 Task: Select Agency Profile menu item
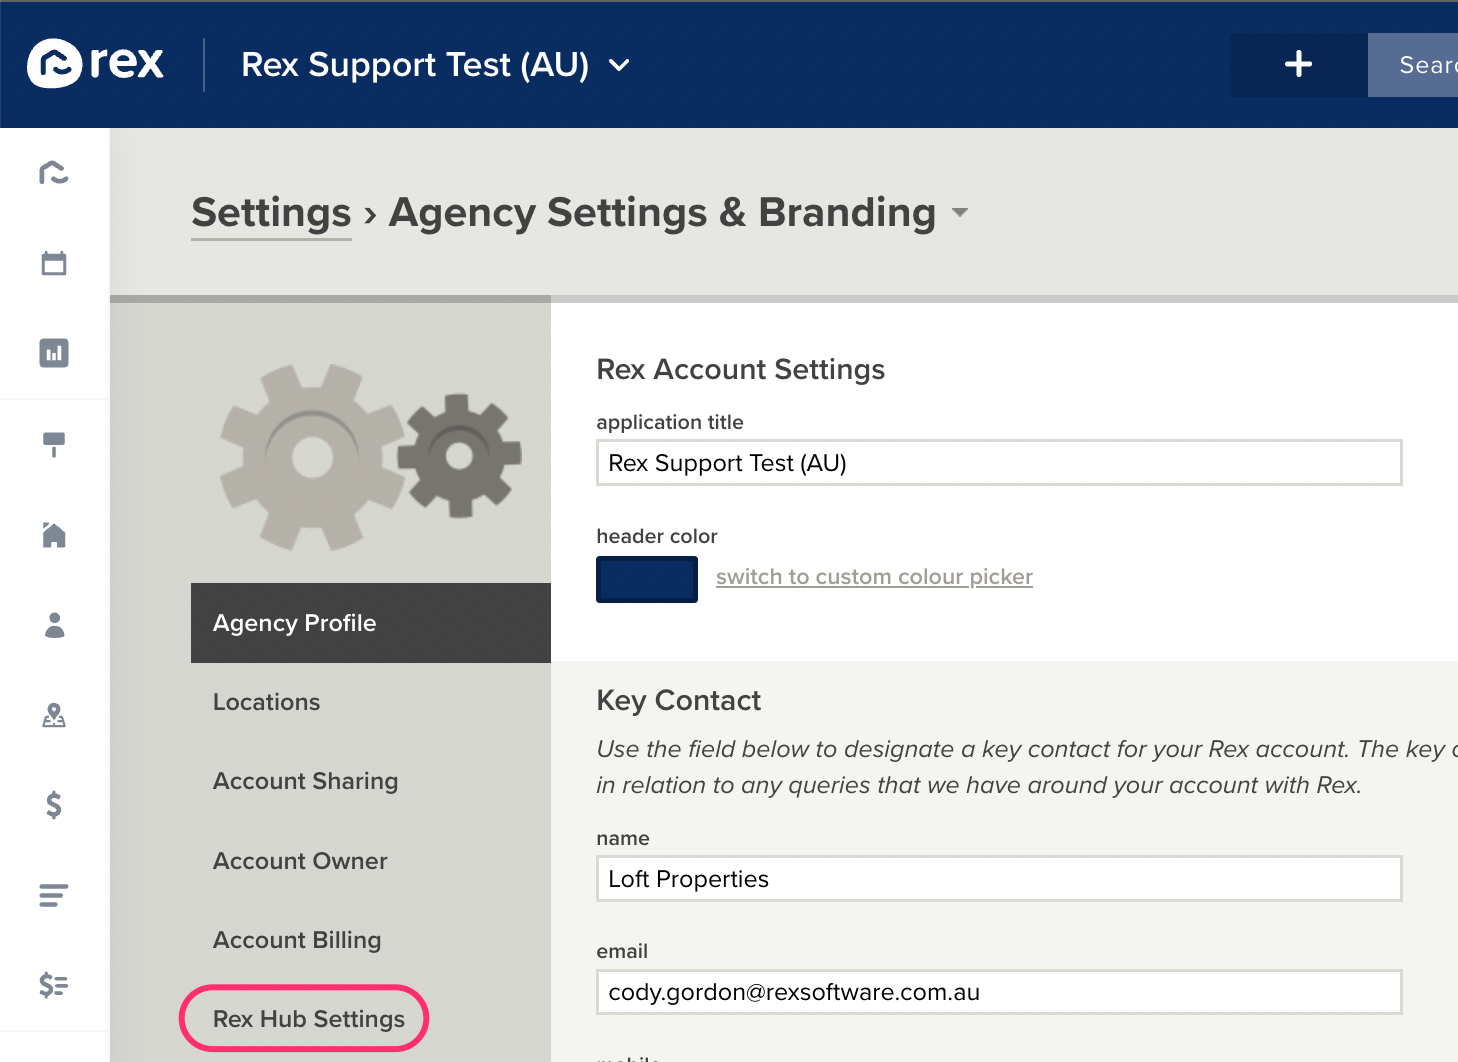click(x=371, y=623)
